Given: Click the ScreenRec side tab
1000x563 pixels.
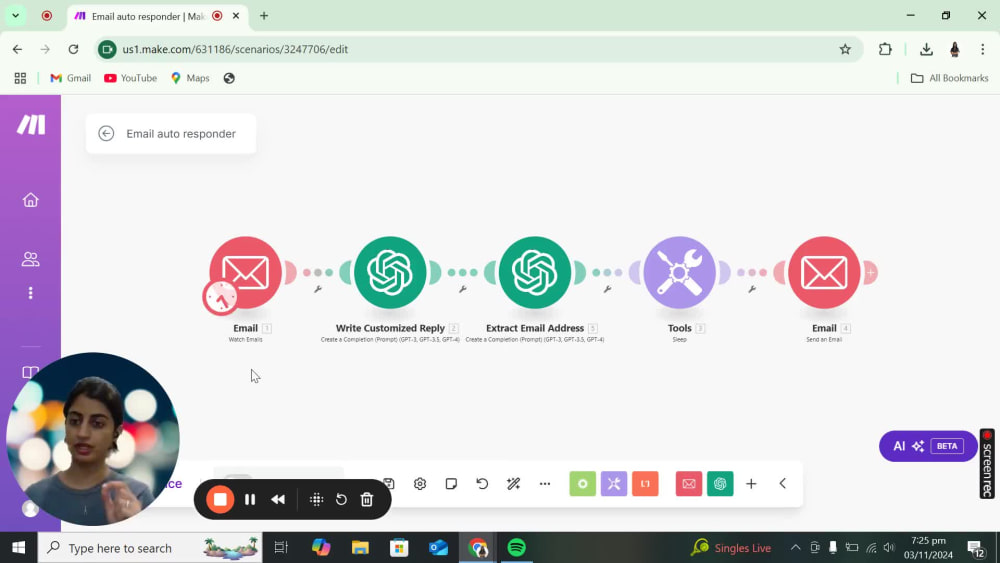Looking at the screenshot, I should coord(987,464).
